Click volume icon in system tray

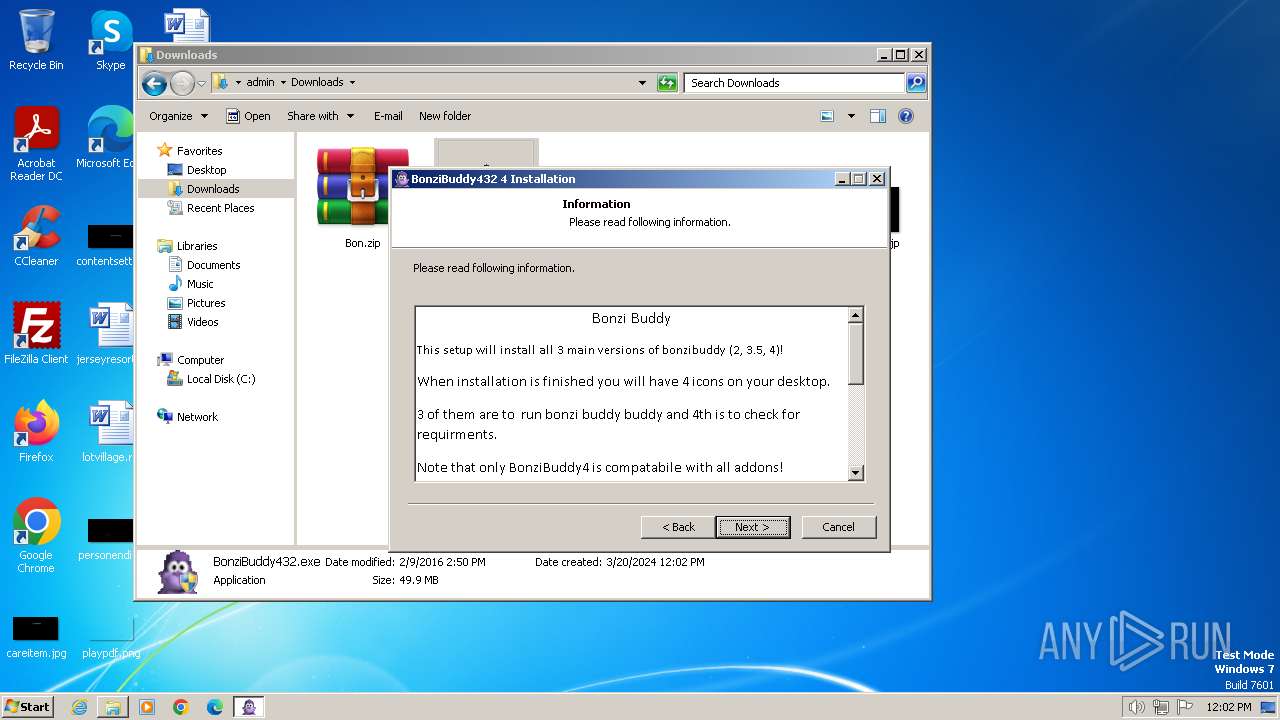[1136, 707]
